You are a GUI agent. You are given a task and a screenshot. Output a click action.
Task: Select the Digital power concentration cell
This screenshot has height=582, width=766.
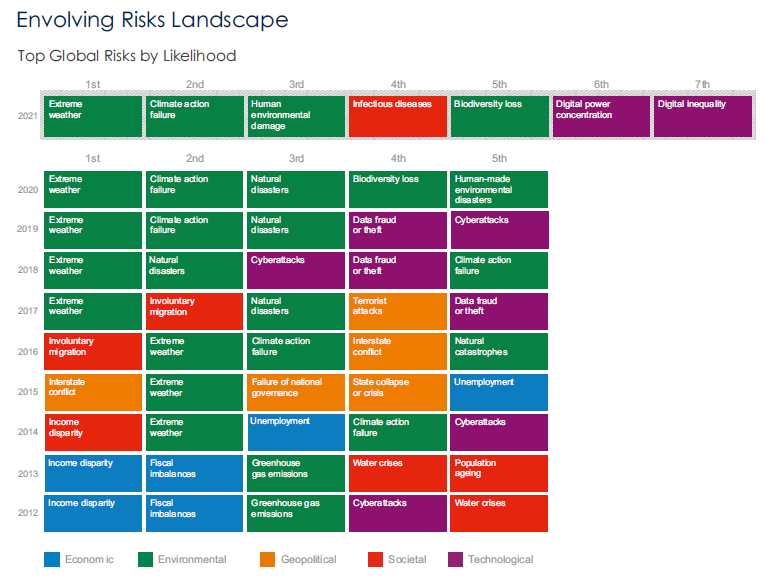601,116
